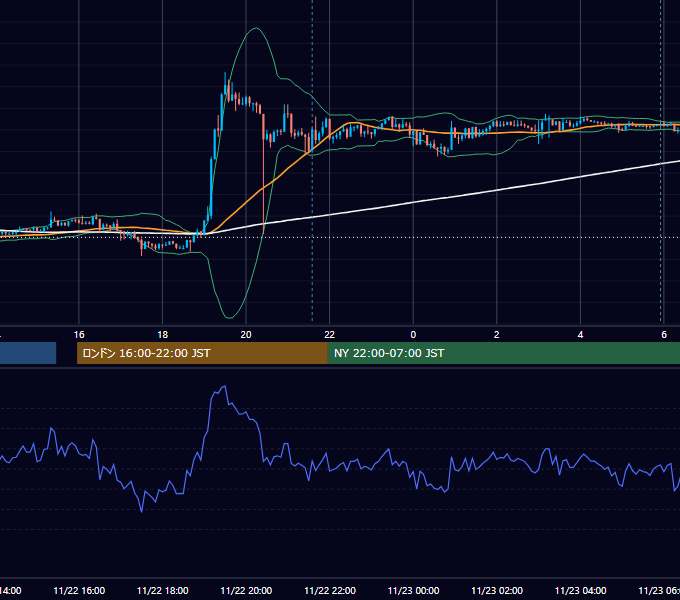Click the 11/22 22:00 date label
The height and width of the screenshot is (600, 680).
(330, 590)
